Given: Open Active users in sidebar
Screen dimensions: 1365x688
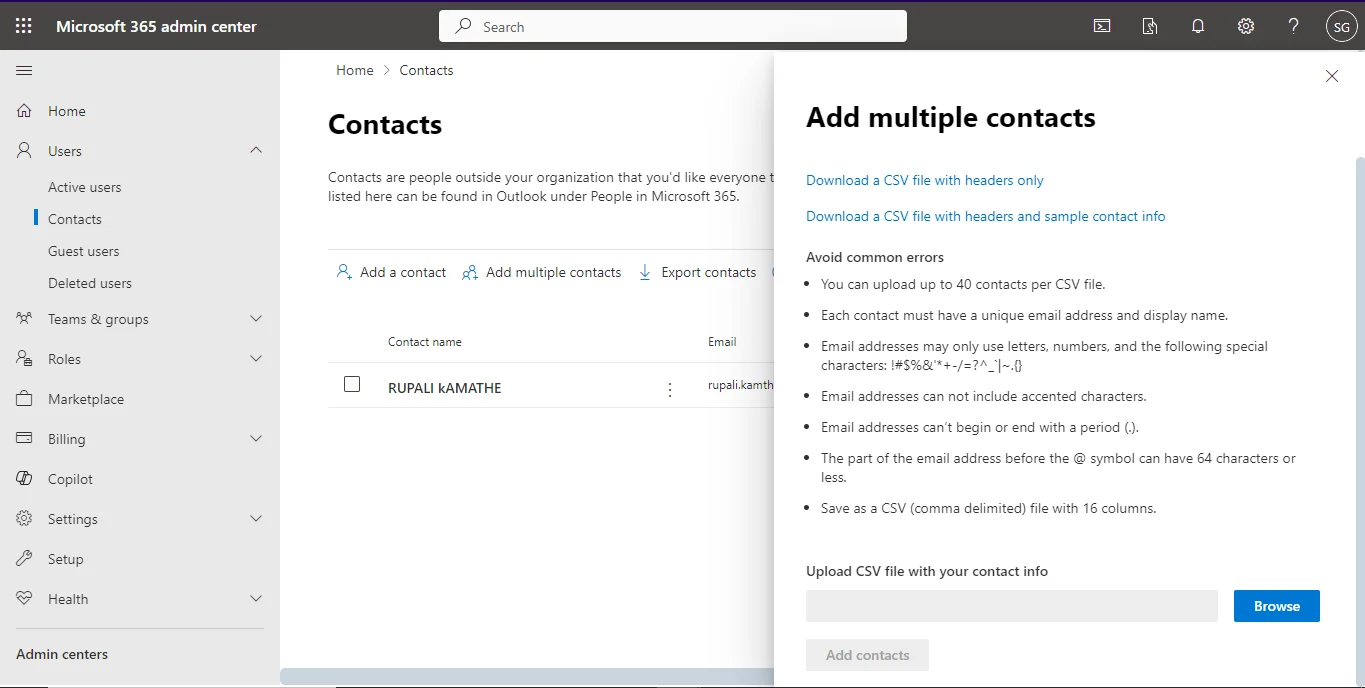Looking at the screenshot, I should (x=85, y=187).
